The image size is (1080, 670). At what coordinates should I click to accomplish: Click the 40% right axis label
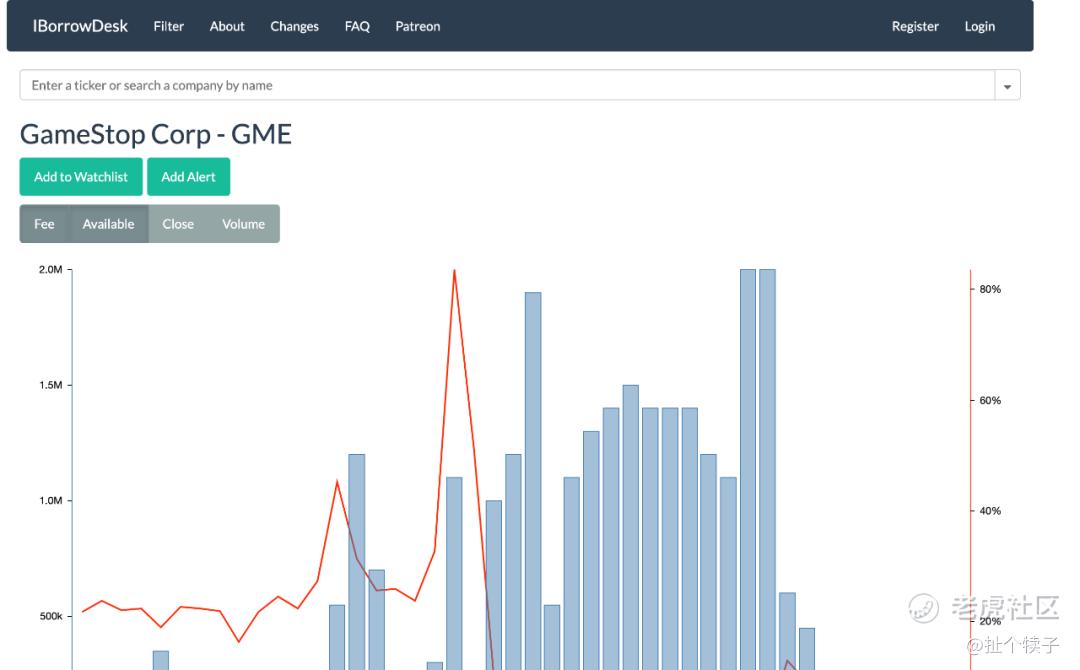pos(990,511)
